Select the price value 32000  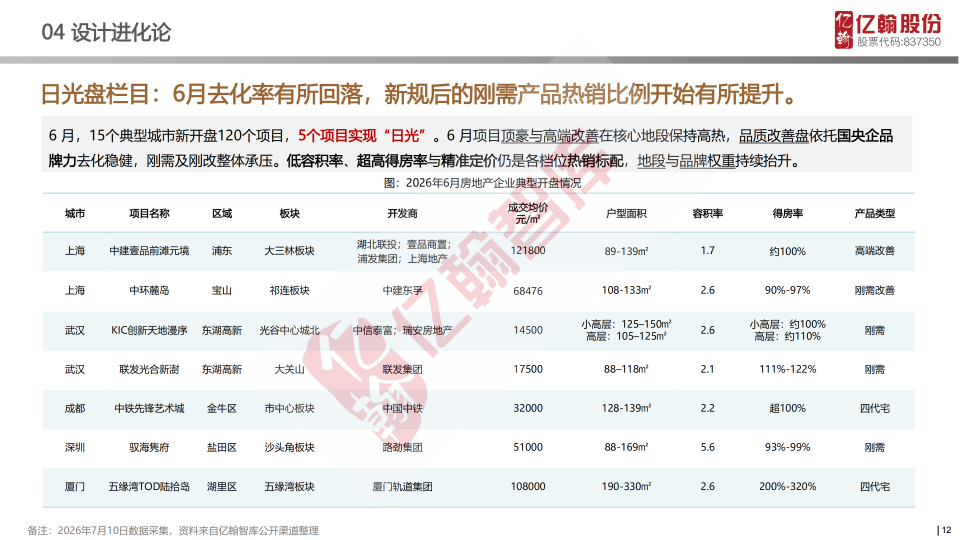pos(528,408)
